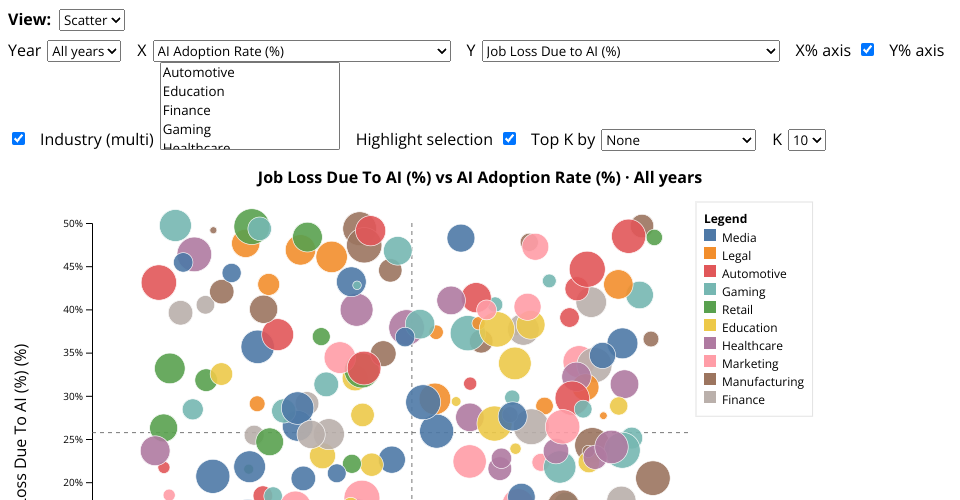The height and width of the screenshot is (500, 960).
Task: Click the Legal orange legend swatch
Action: 710,255
